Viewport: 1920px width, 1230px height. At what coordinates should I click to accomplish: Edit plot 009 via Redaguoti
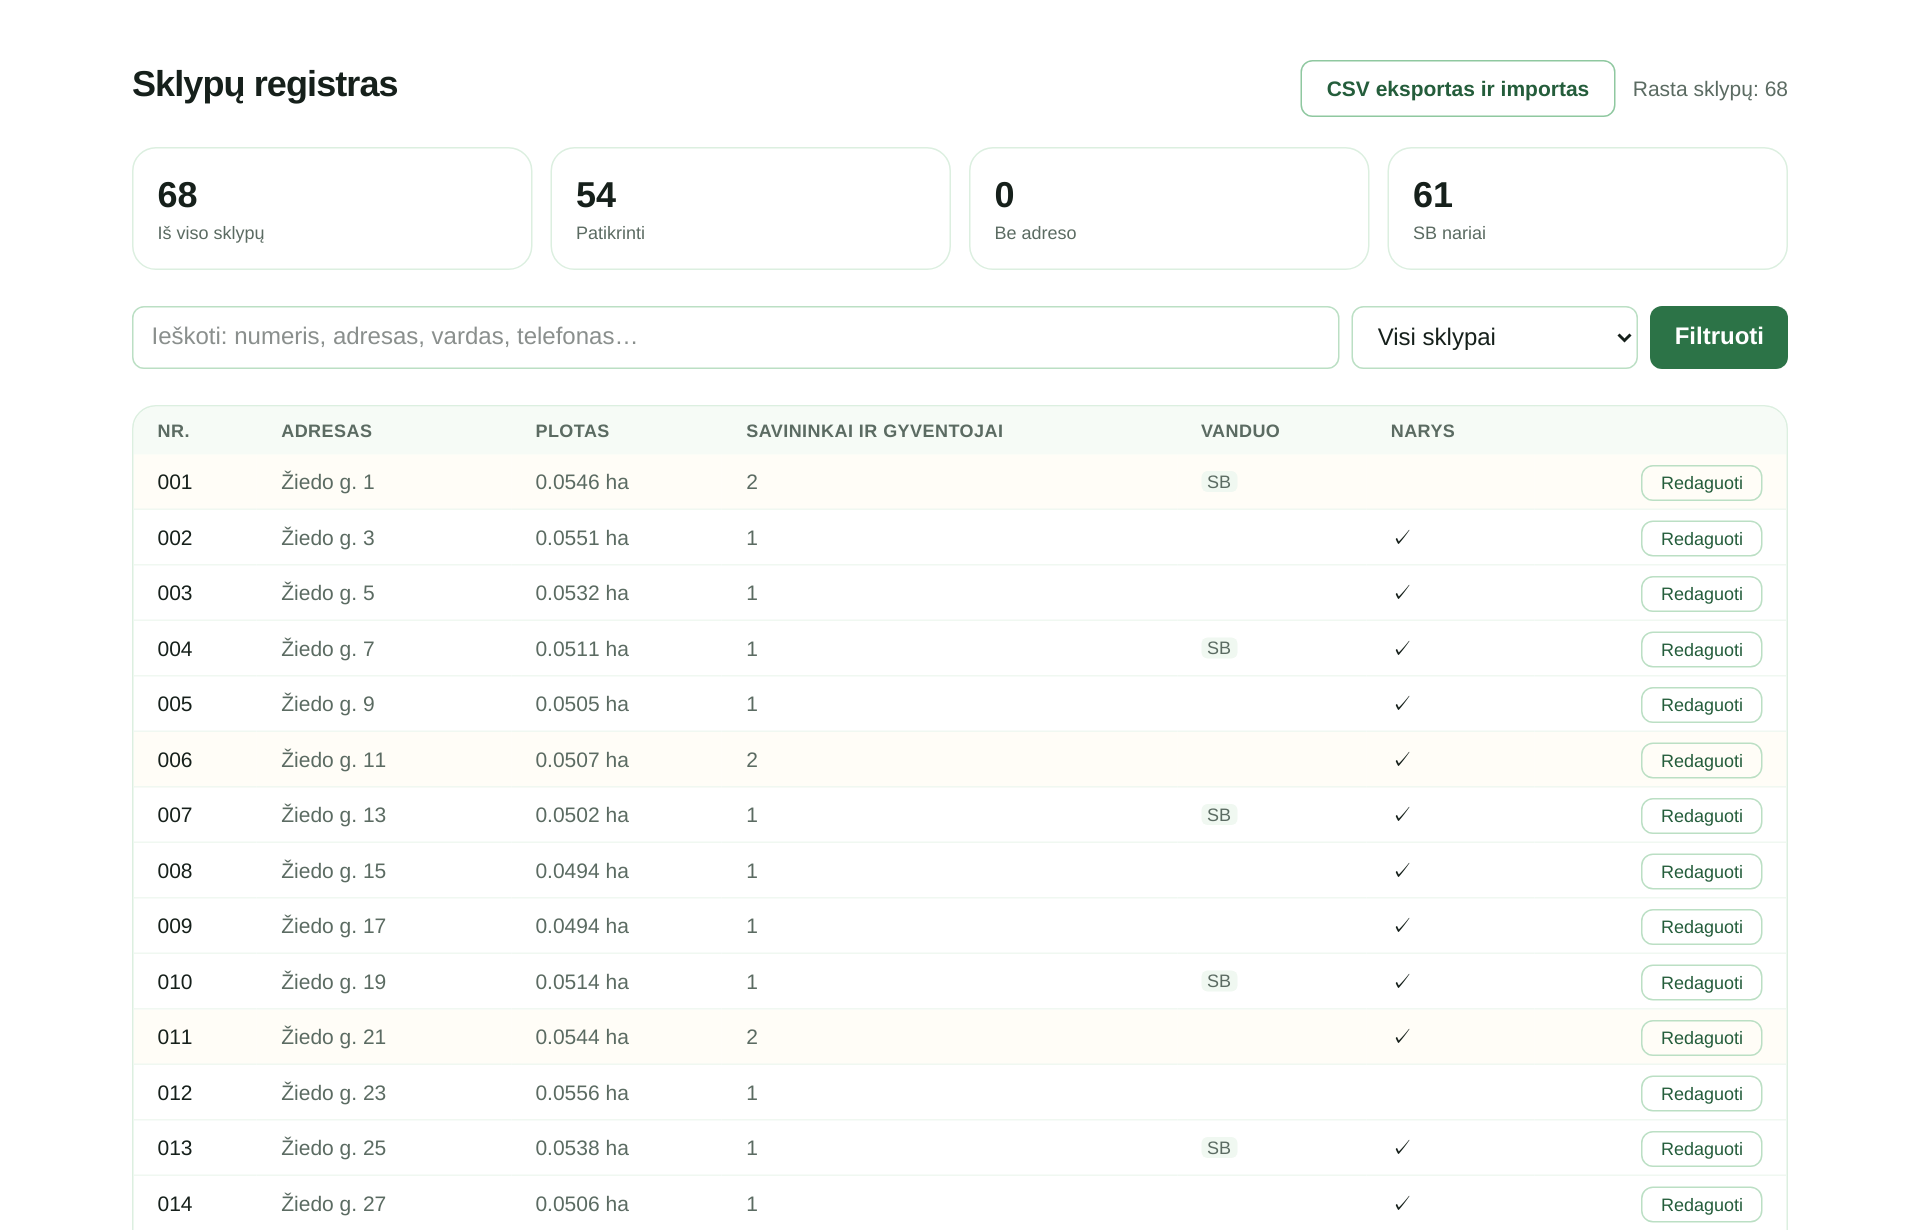[1701, 927]
